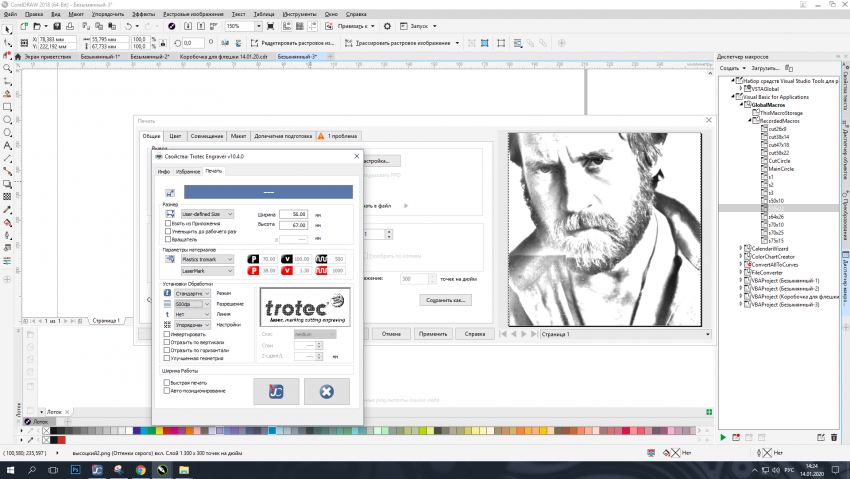Click the Ширина width input field
This screenshot has height=479, width=850.
point(293,214)
